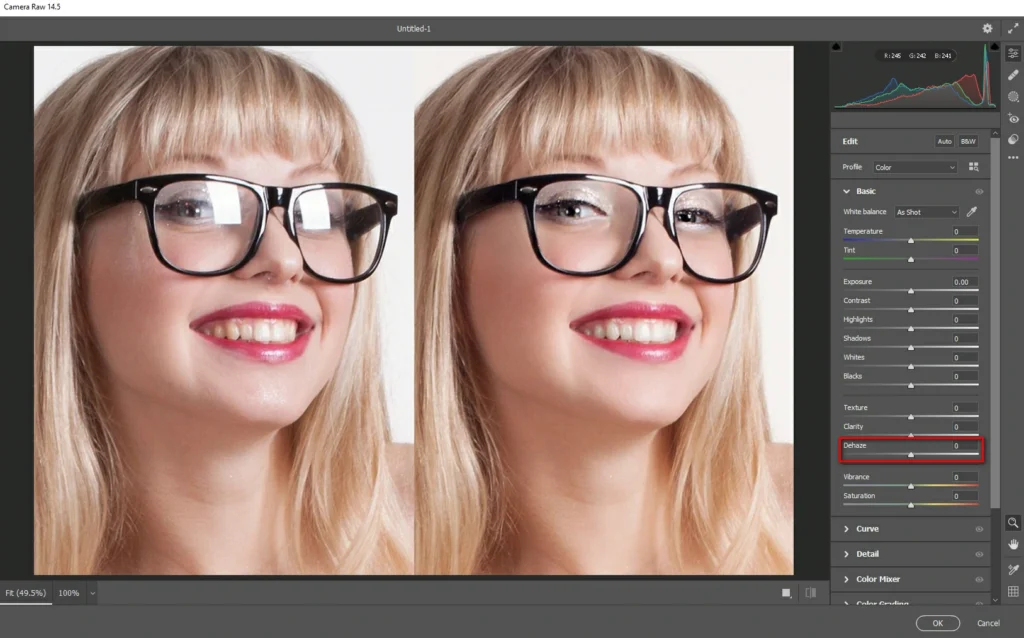1024x638 pixels.
Task: Browse profiles with grid icon
Action: pyautogui.click(x=974, y=167)
